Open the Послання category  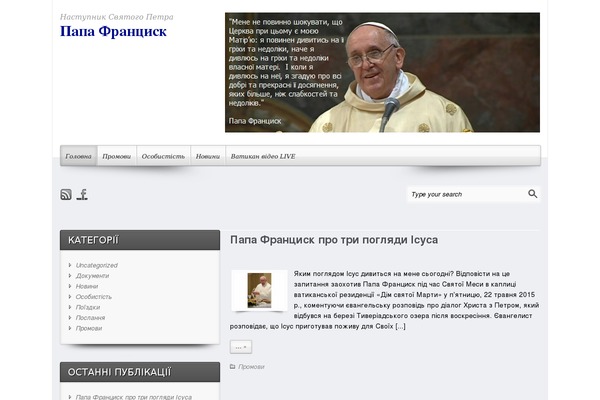[90, 318]
